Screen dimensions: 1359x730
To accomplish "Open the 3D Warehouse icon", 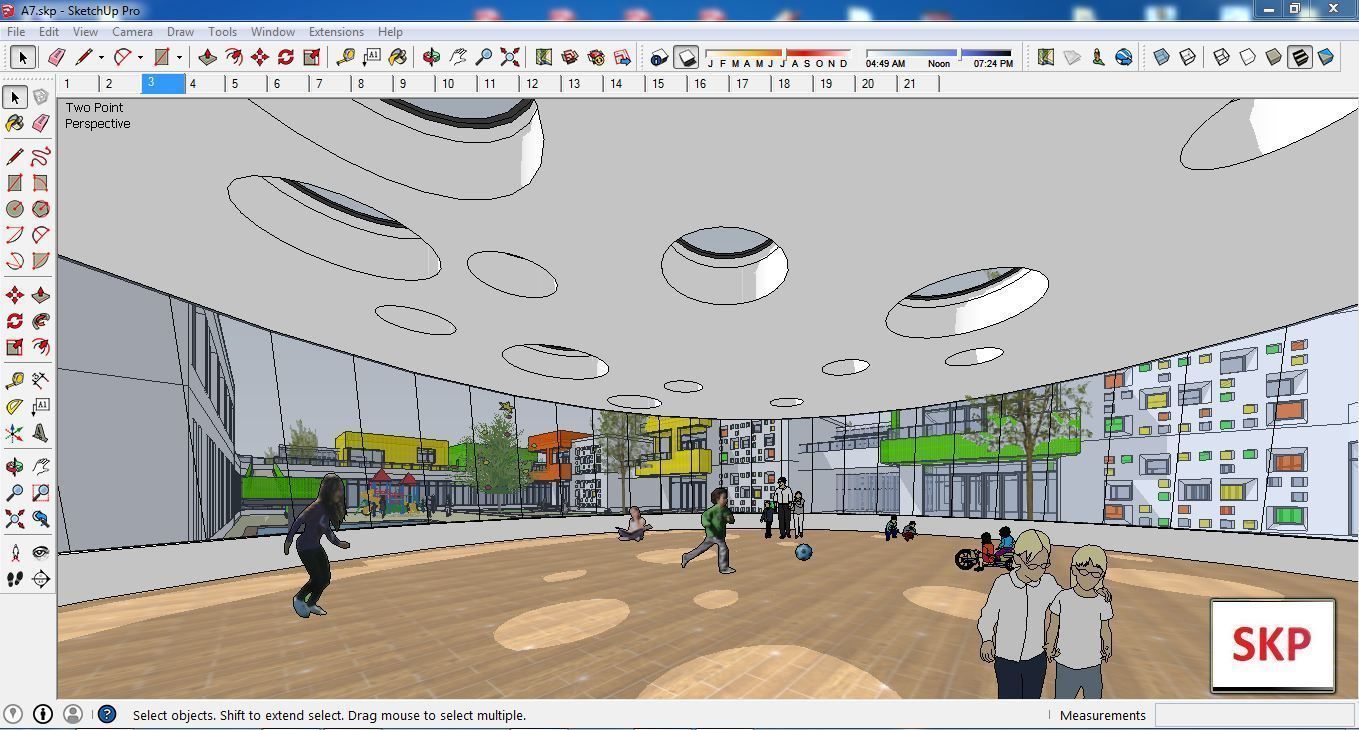I will 570,57.
